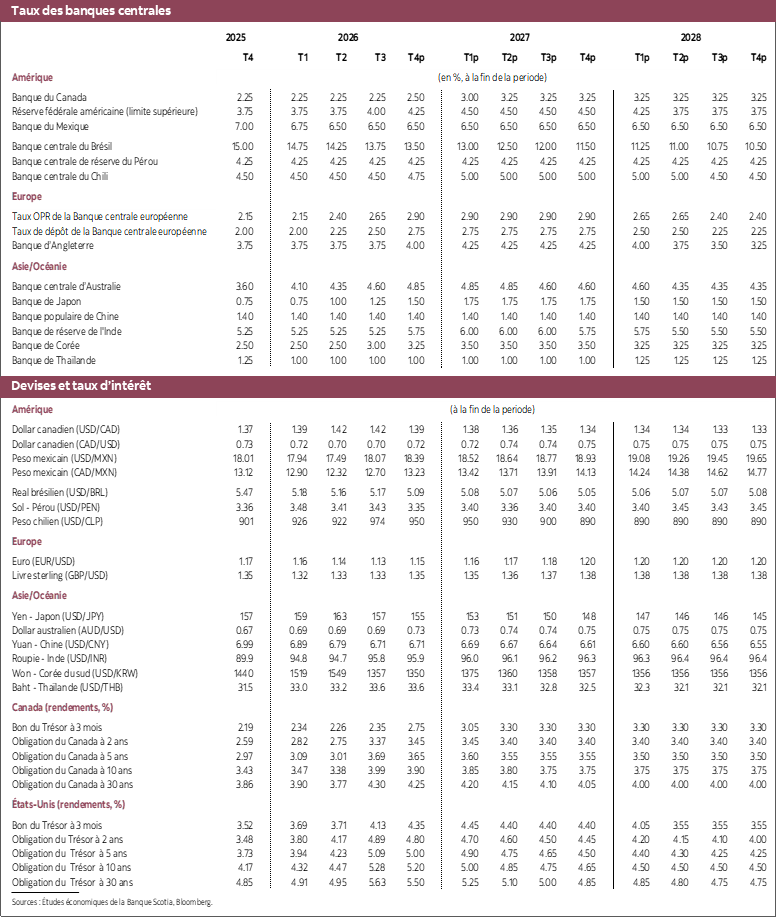Click the 'Asie/Océanie' heading under central bank rates
The image size is (777, 917).
click(x=39, y=267)
